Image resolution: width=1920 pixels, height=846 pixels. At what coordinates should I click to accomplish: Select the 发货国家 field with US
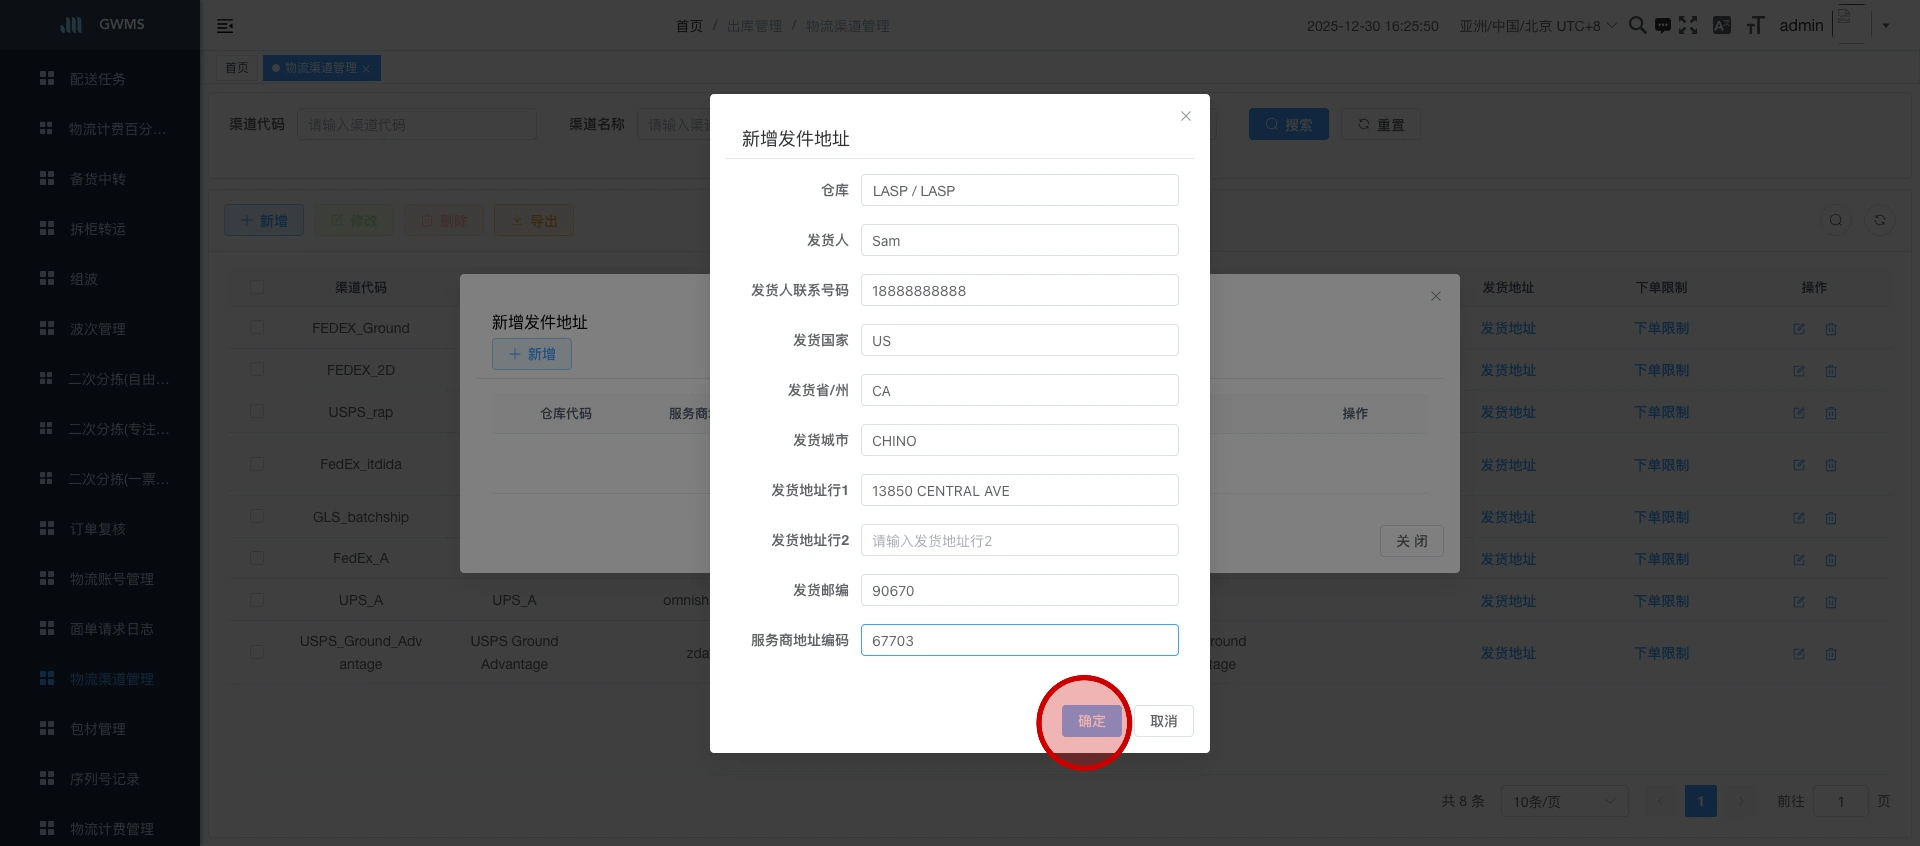1019,340
